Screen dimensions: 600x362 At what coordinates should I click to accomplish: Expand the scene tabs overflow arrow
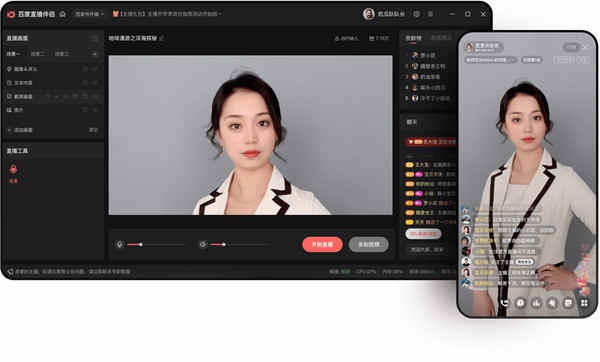94,54
